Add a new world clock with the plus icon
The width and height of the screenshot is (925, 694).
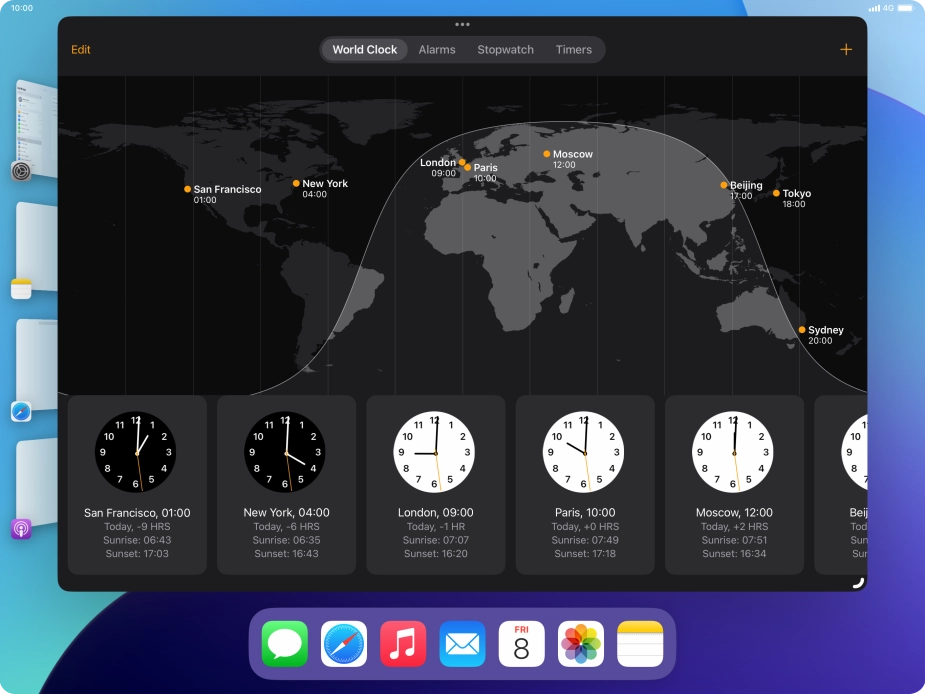(x=846, y=48)
